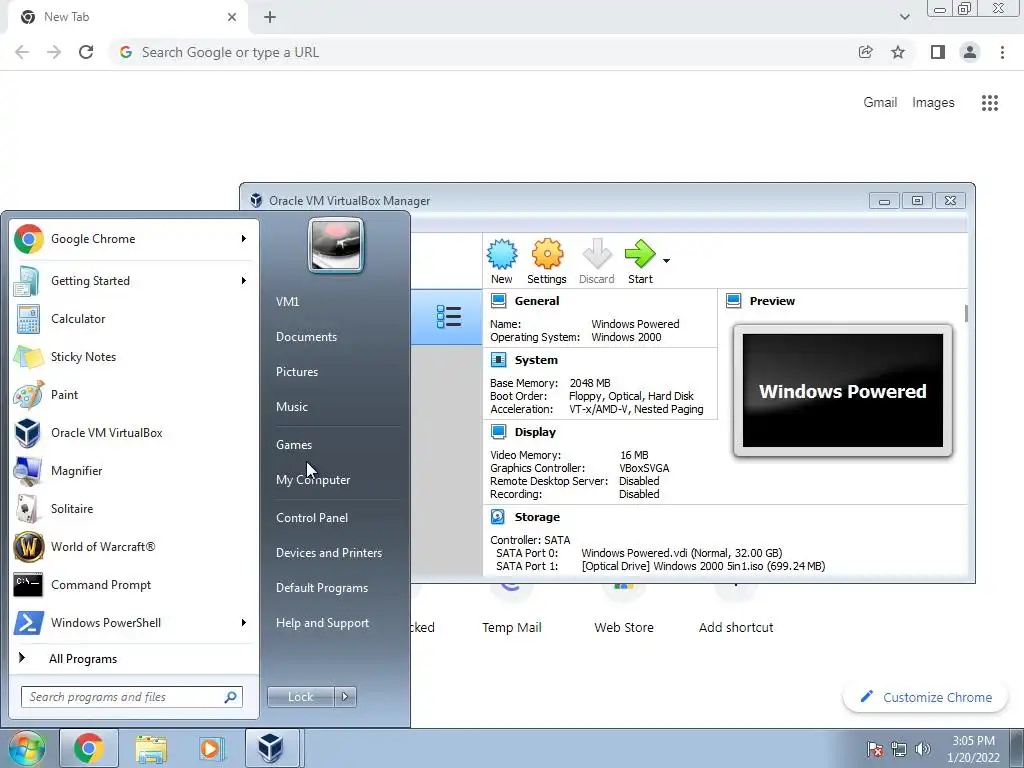
Task: Launch World of Warcraft from Start menu
Action: 134,547
